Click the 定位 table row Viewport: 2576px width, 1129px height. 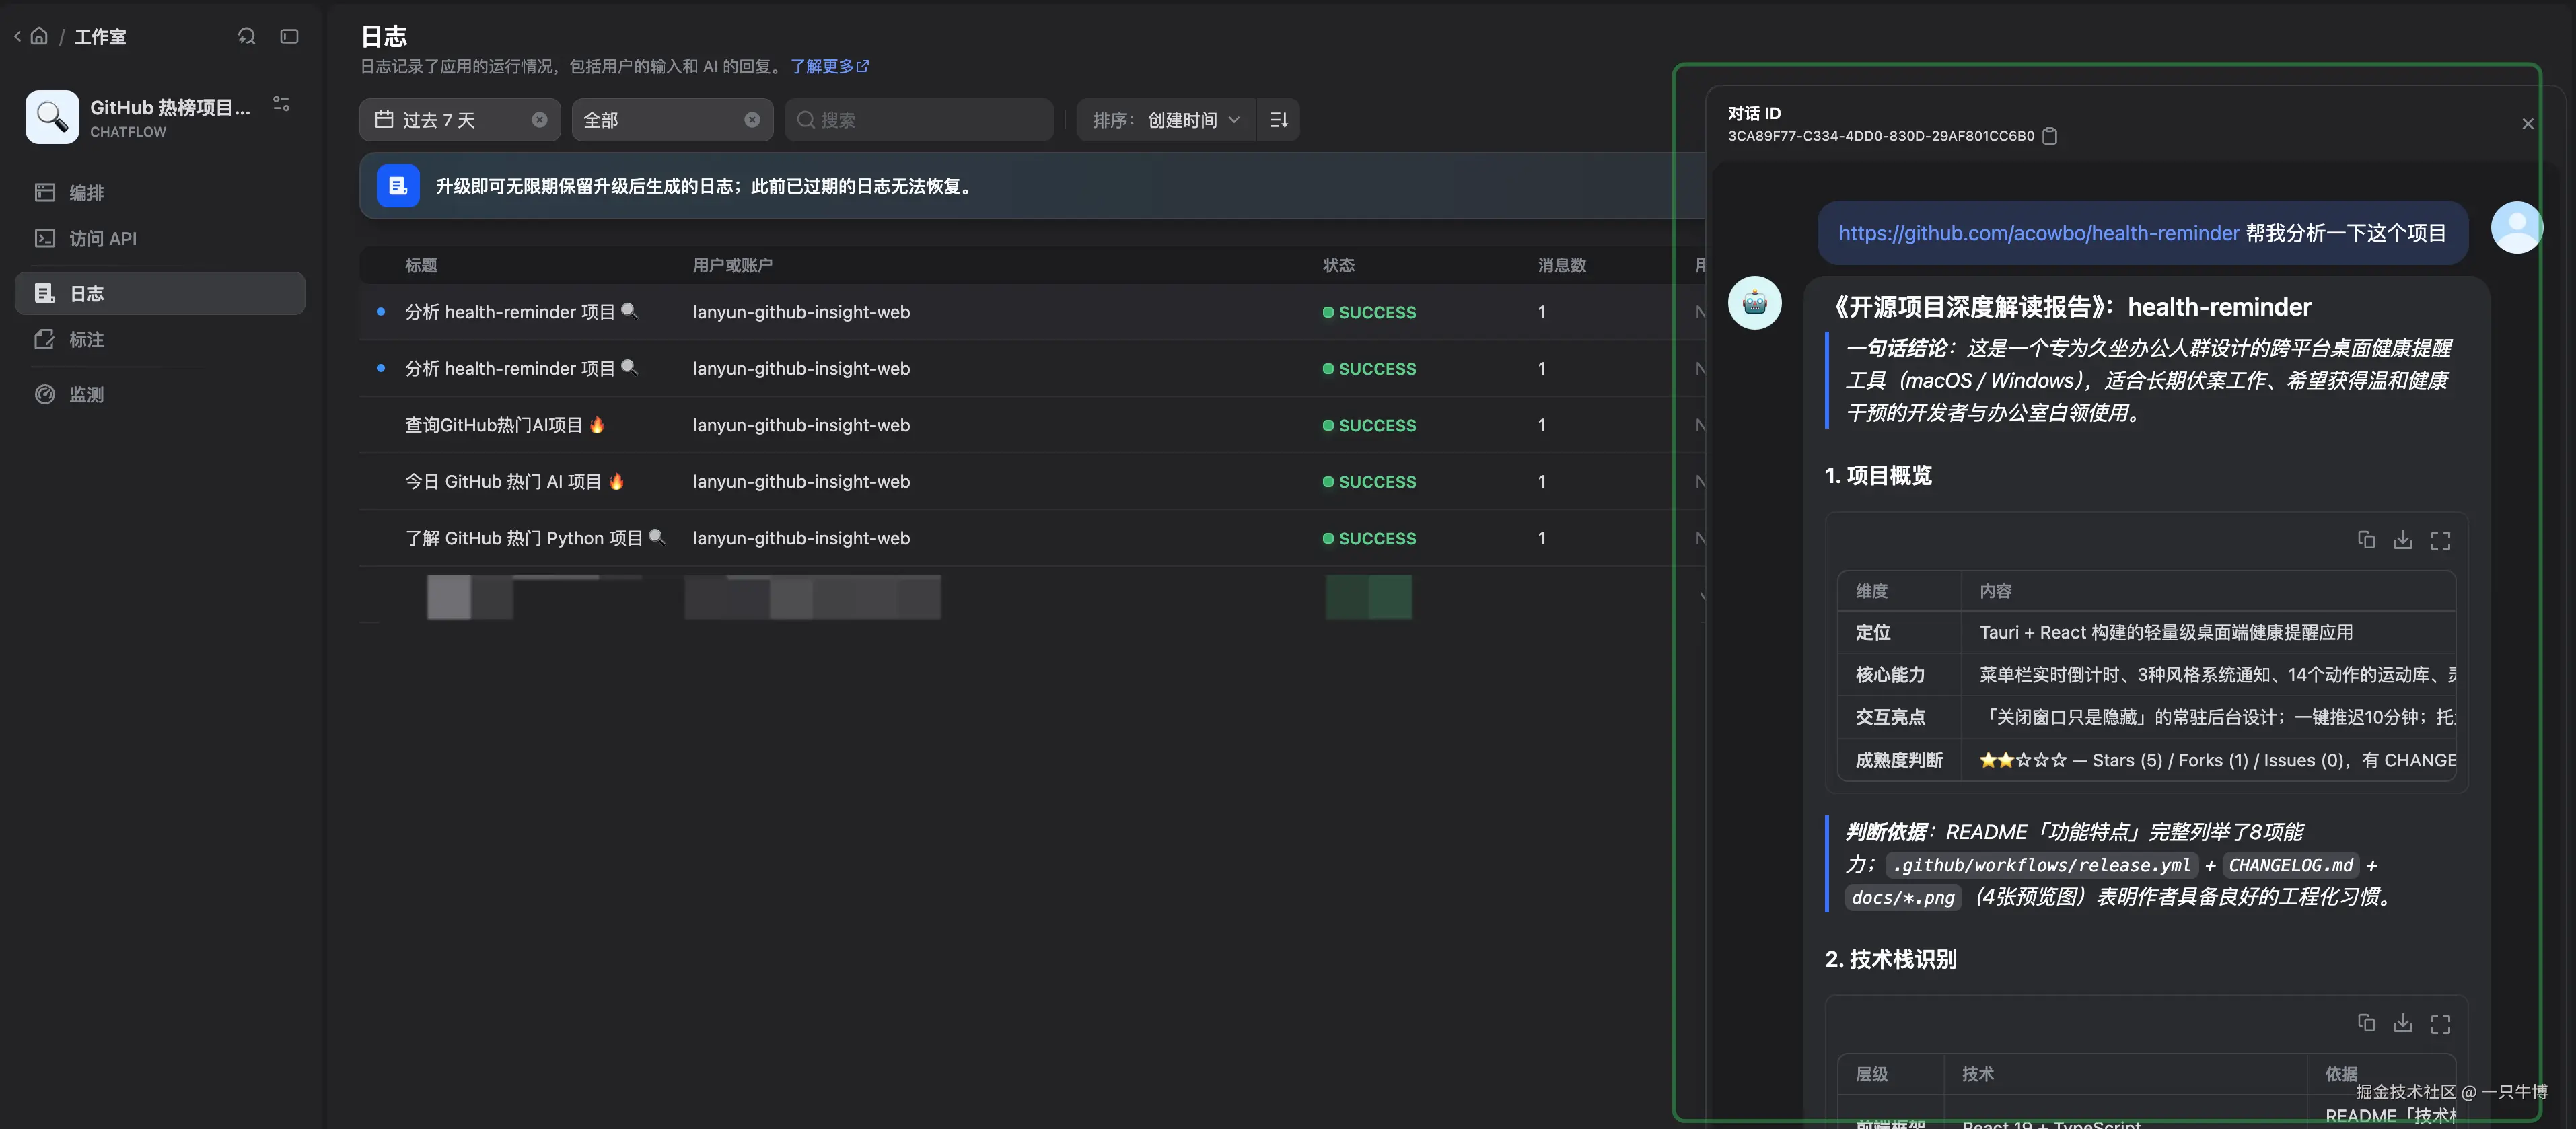(x=2147, y=632)
